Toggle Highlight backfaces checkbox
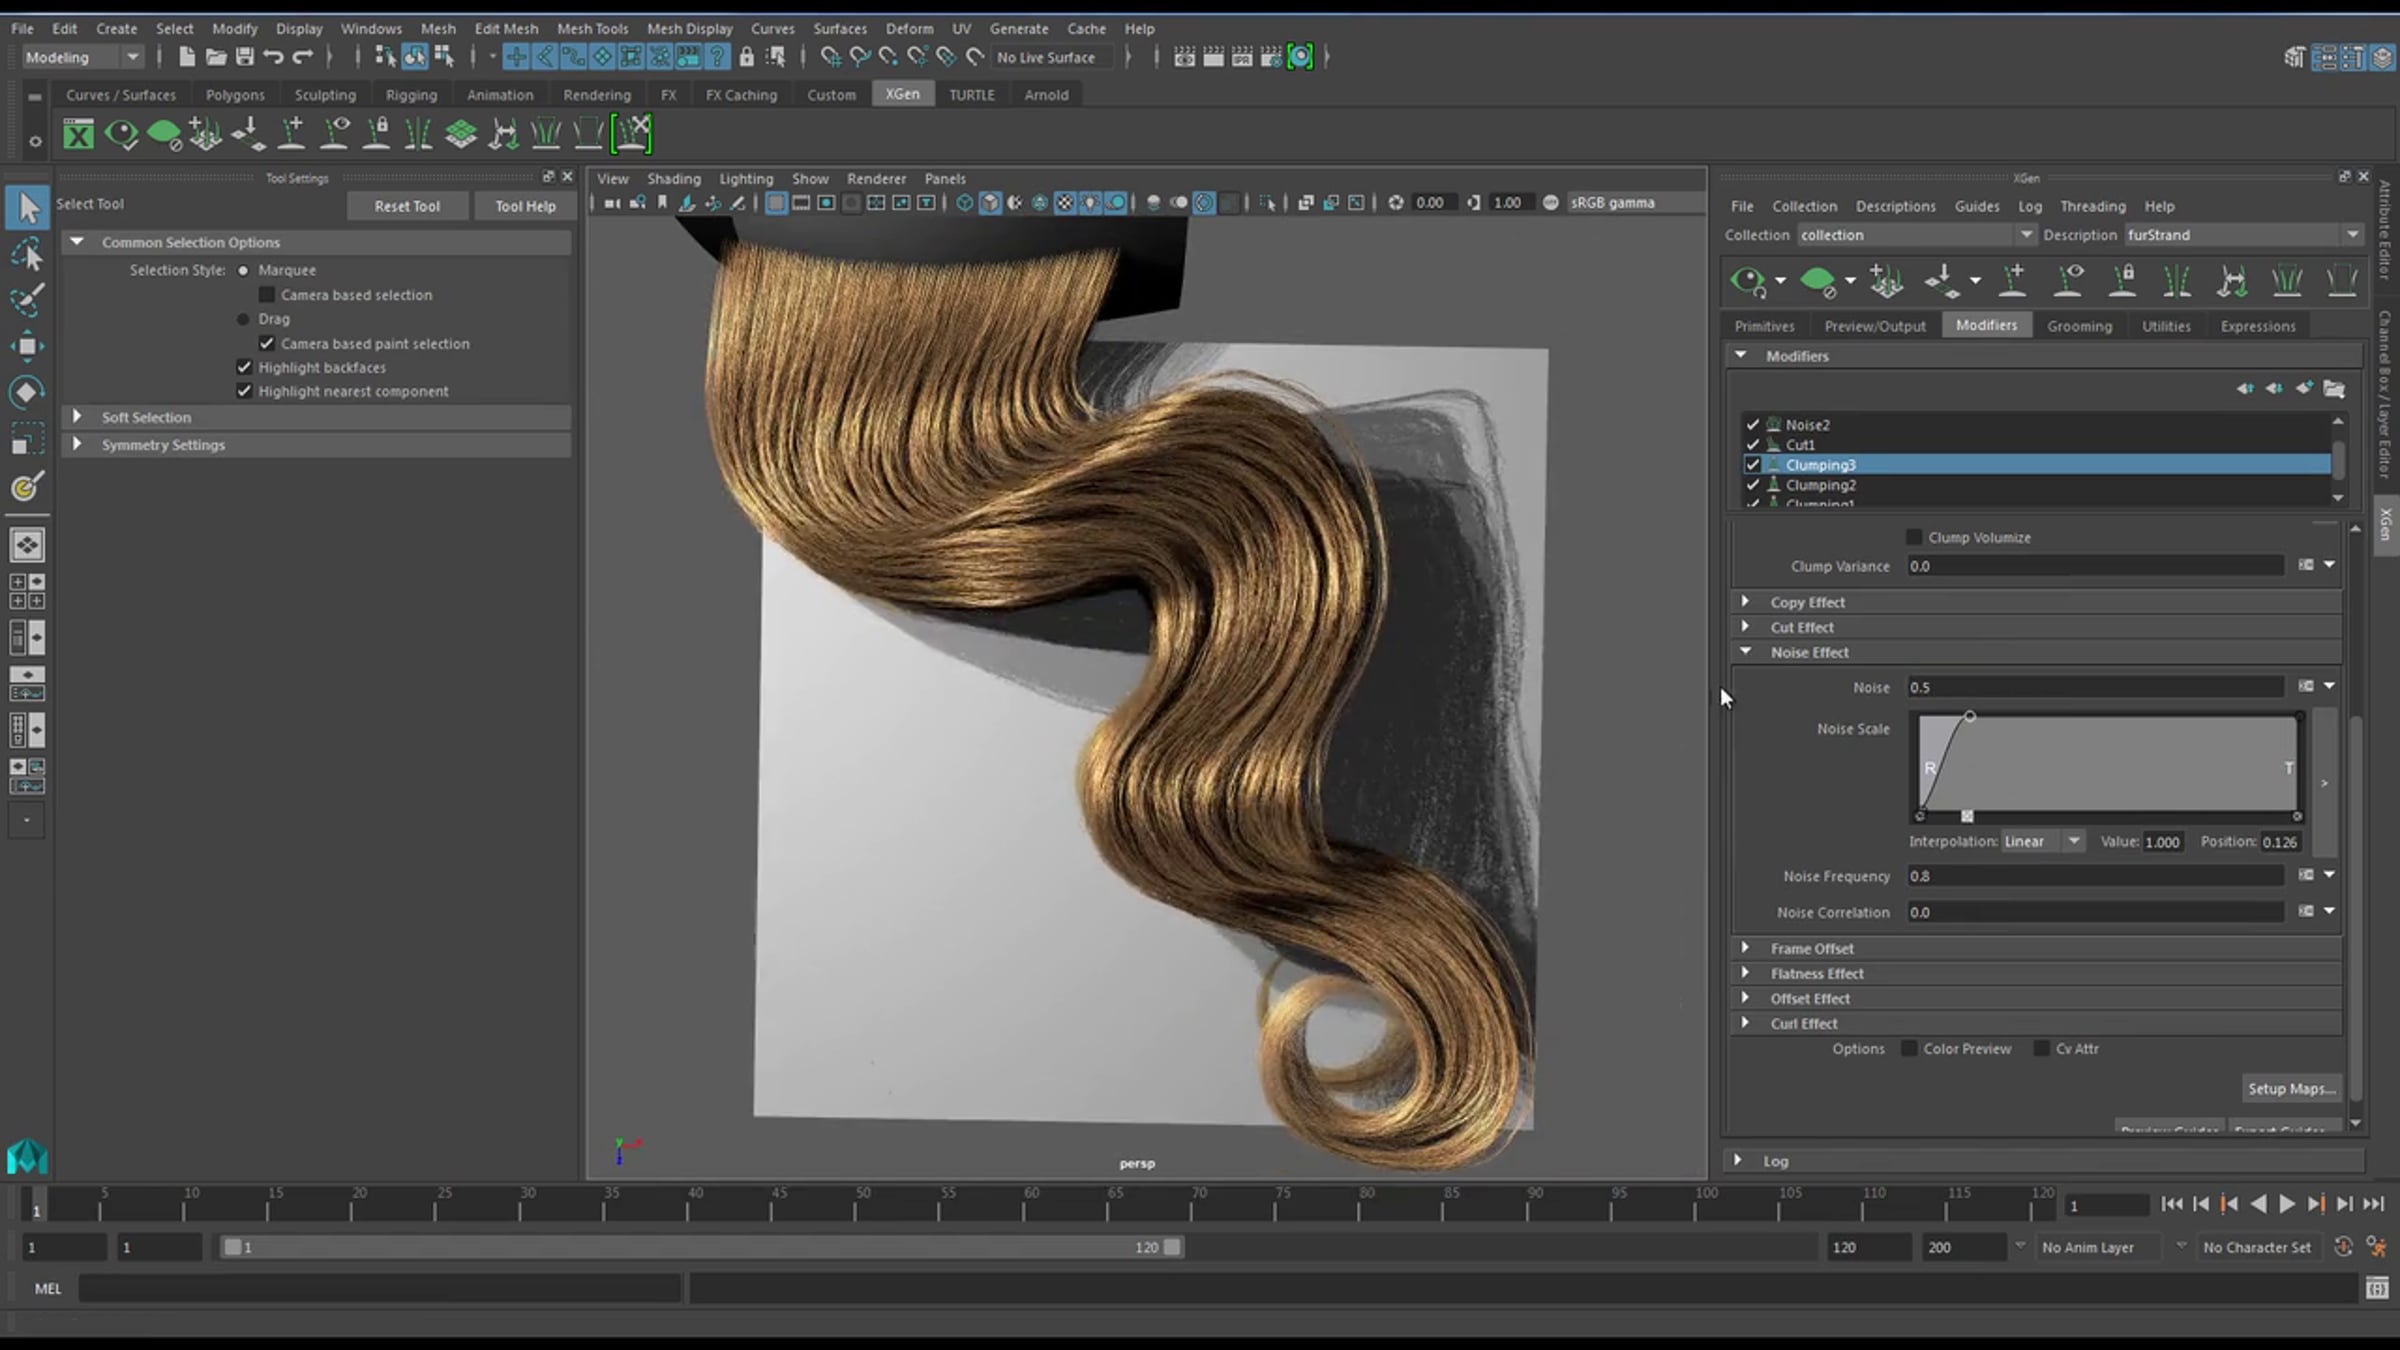The width and height of the screenshot is (2400, 1350). [x=244, y=367]
